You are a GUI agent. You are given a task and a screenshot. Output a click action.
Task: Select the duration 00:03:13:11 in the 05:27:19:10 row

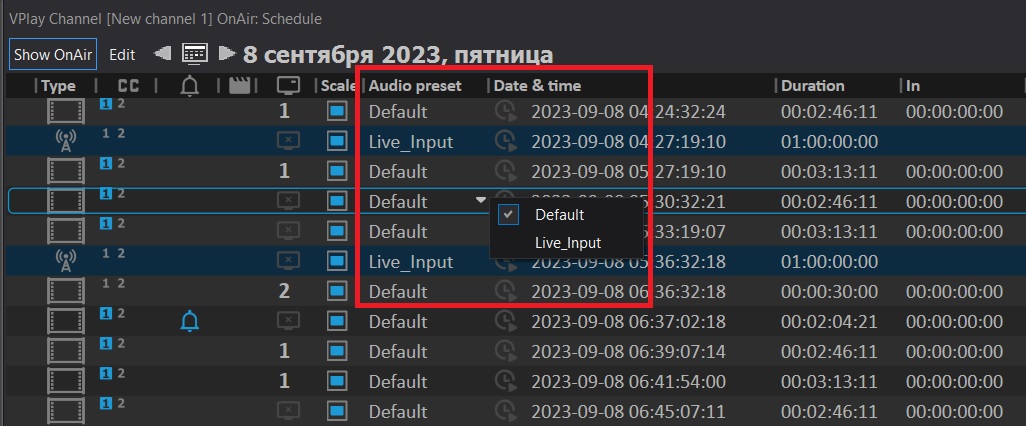pyautogui.click(x=828, y=171)
